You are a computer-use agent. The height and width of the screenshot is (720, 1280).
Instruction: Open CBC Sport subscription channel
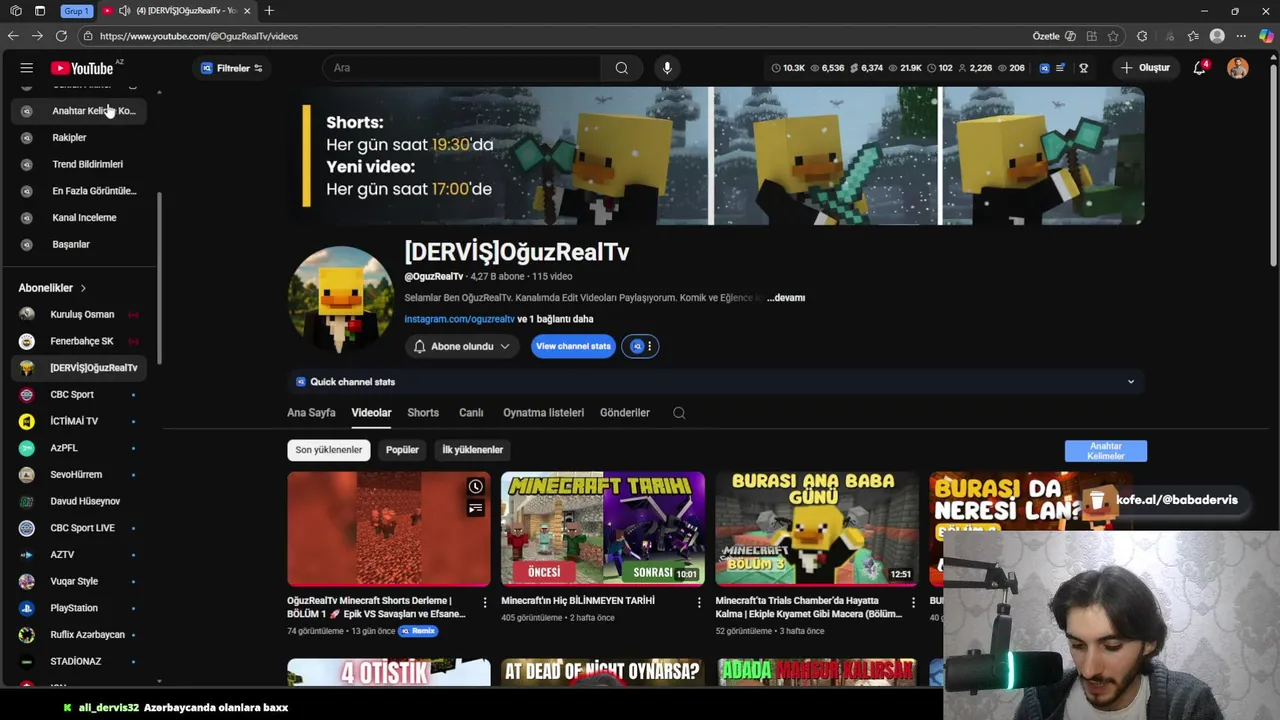(79, 394)
